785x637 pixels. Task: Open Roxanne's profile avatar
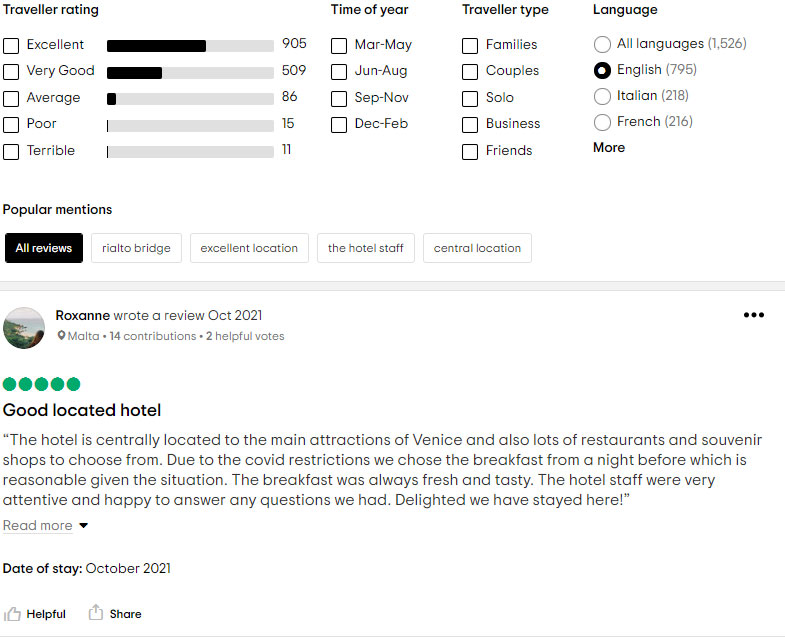pyautogui.click(x=24, y=328)
